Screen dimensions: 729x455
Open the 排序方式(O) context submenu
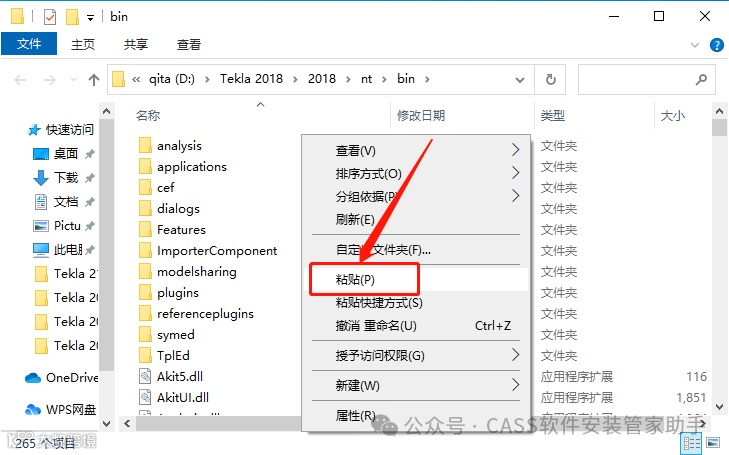416,173
